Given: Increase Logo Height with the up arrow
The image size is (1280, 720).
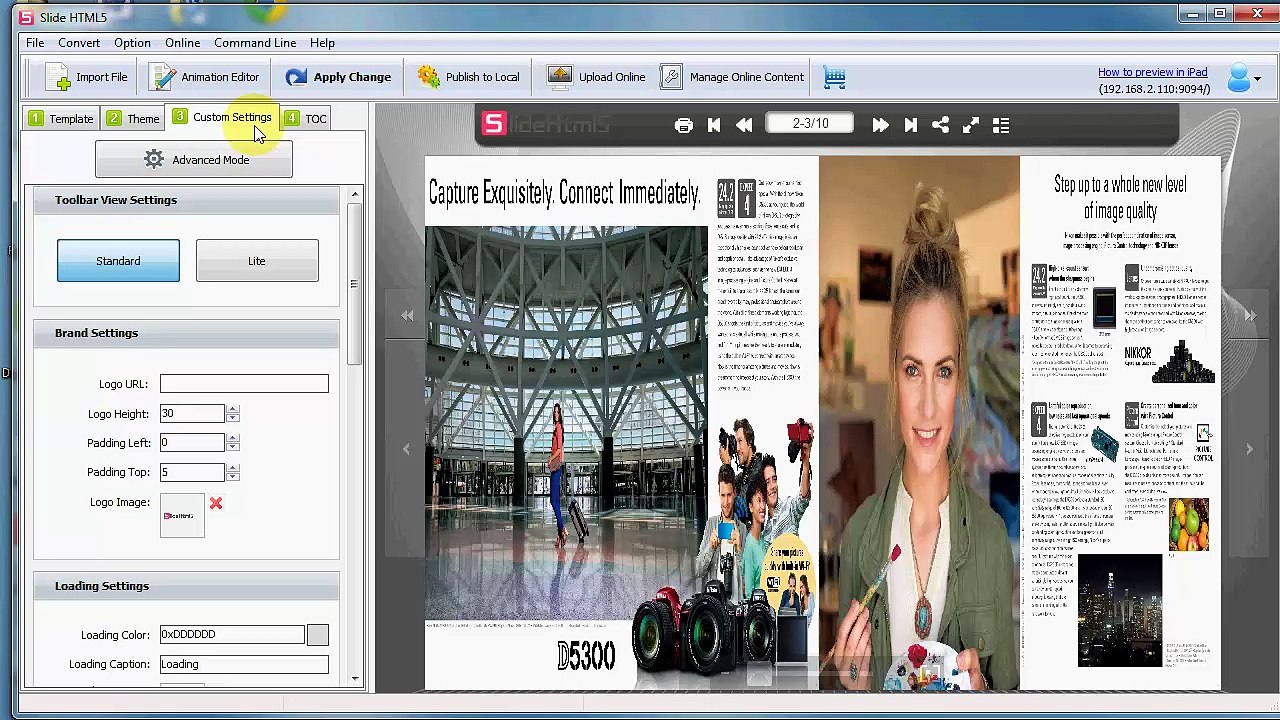Looking at the screenshot, I should click(x=233, y=409).
